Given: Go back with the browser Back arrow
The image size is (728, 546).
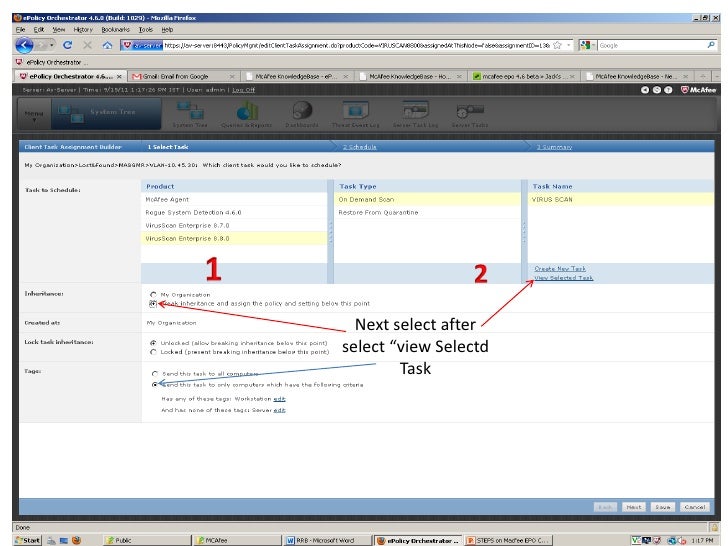Looking at the screenshot, I should [24, 45].
